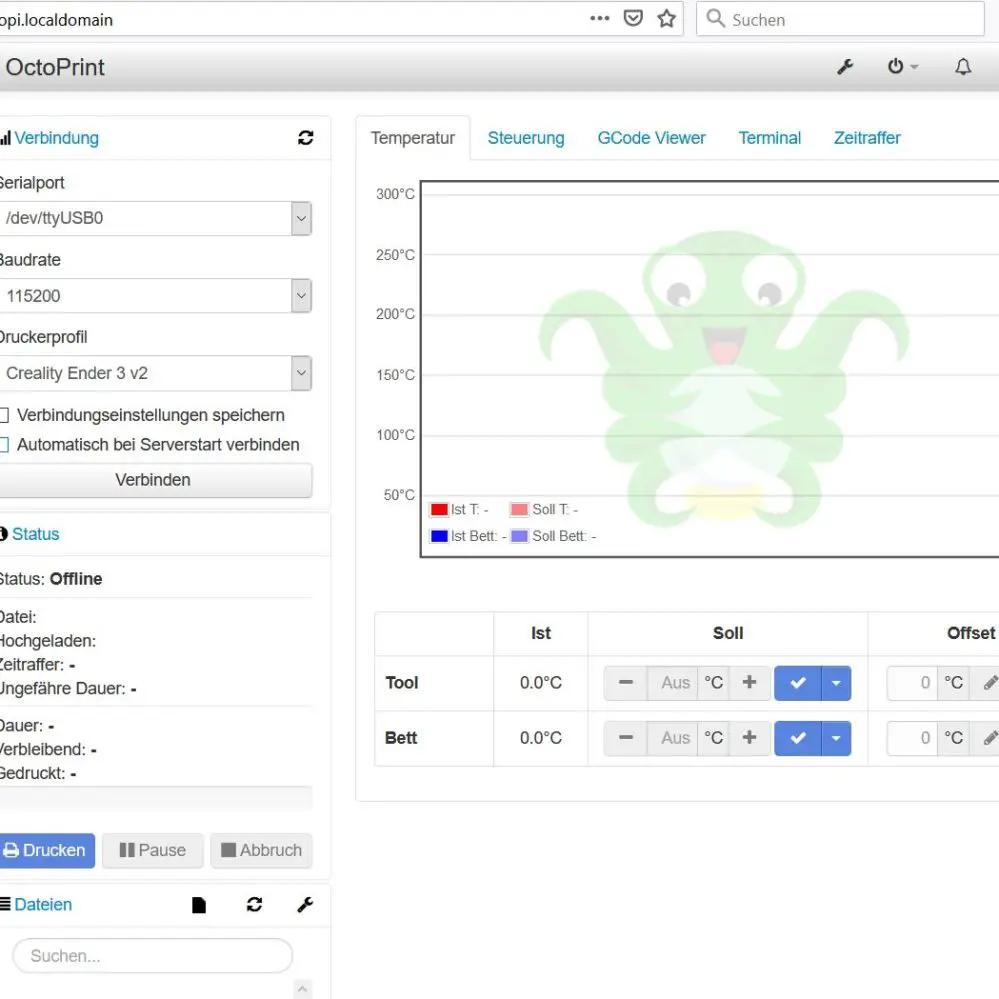Open the browser page actions ellipsis
This screenshot has width=999, height=999.
tap(600, 18)
